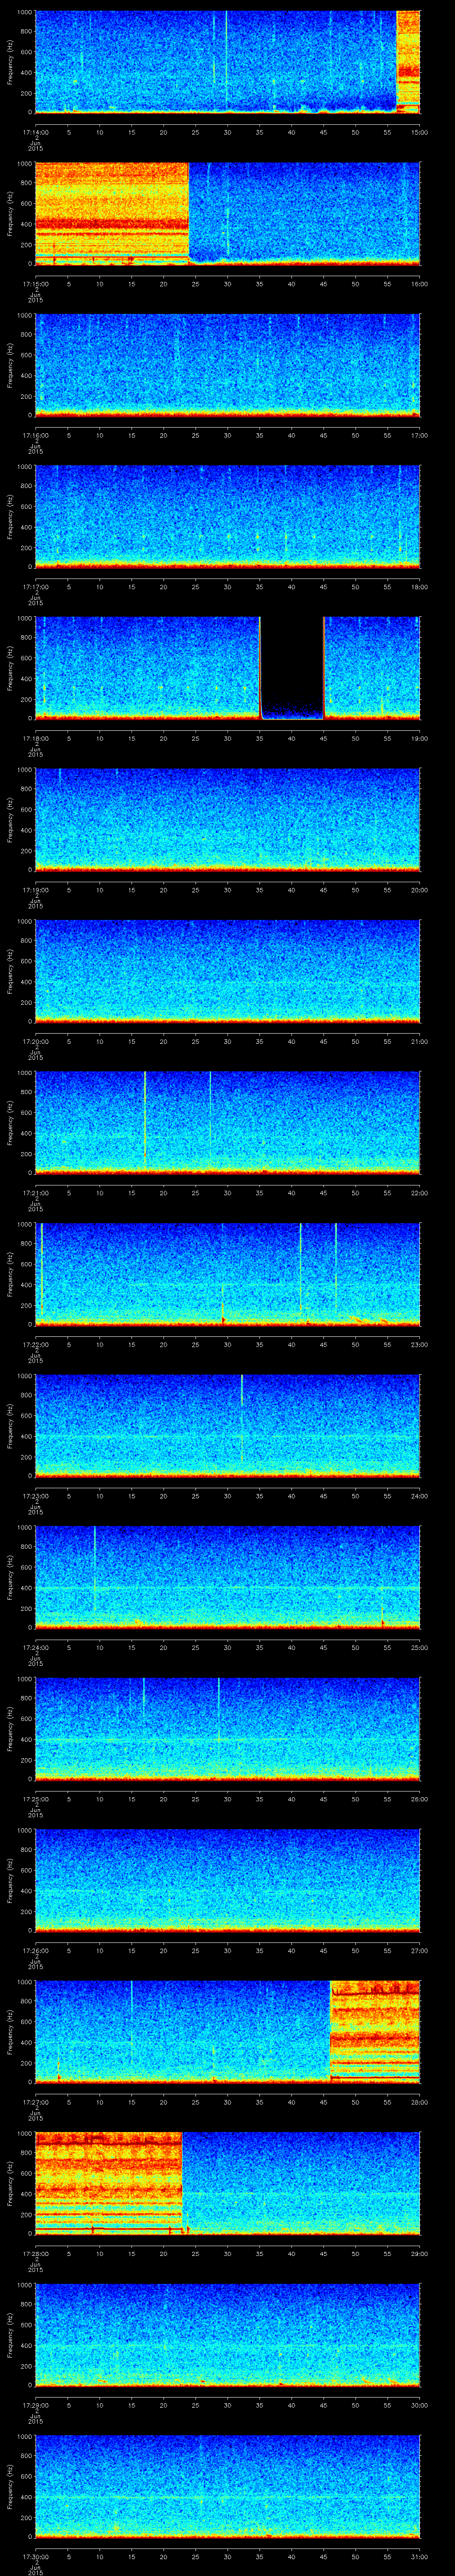Click the '28:00' end time label
The image size is (455, 2576).
419,2102
